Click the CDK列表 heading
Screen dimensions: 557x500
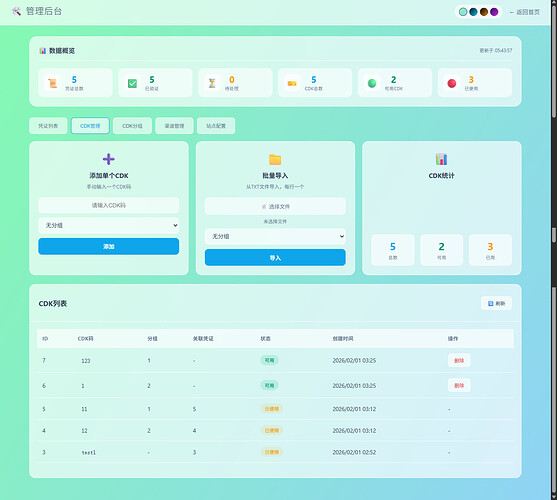53,304
